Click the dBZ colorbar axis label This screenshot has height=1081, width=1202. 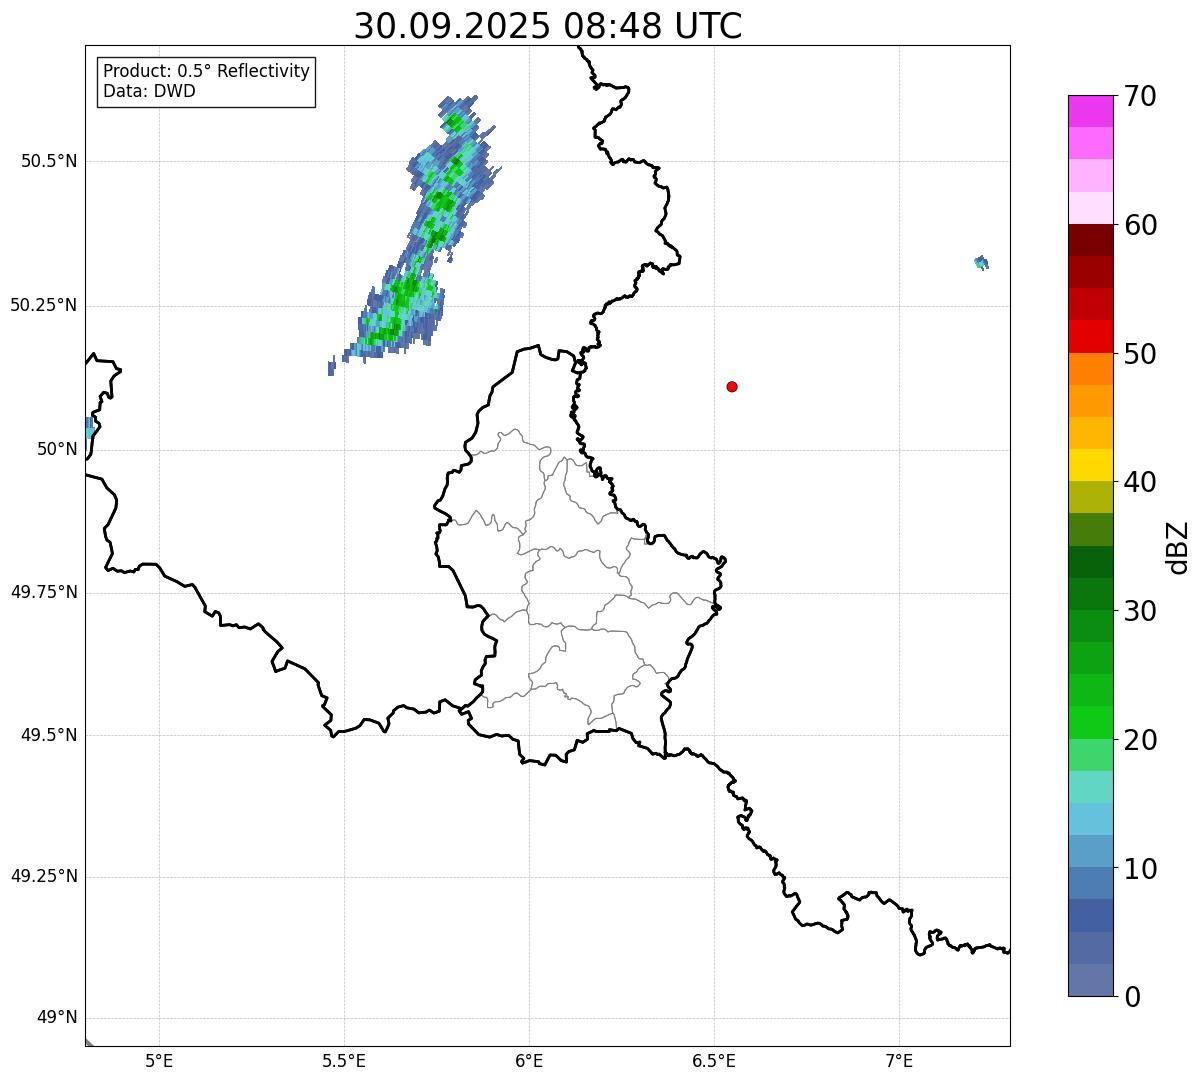click(1177, 547)
